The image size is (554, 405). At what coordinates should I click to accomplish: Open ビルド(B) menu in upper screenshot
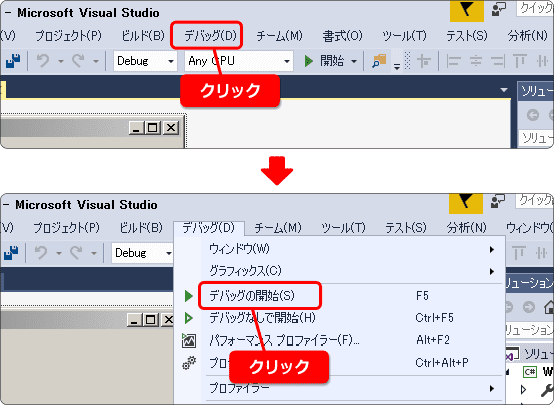click(143, 35)
